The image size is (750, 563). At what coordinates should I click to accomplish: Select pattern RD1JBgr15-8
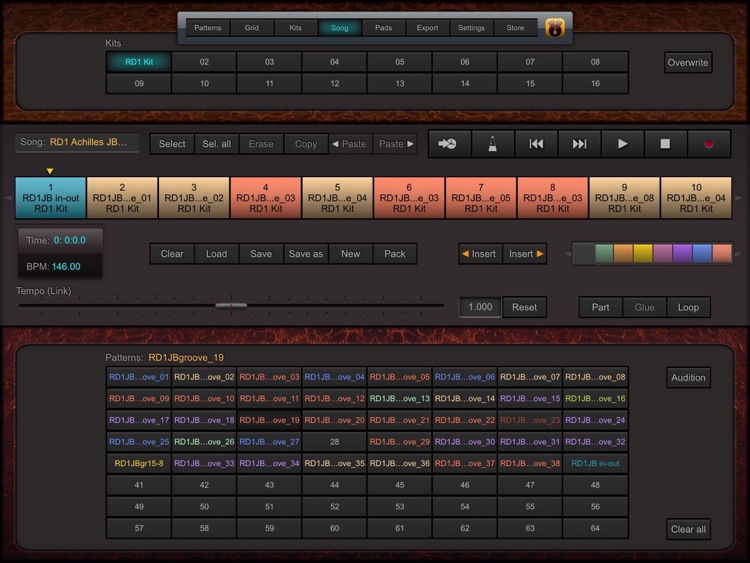[139, 463]
